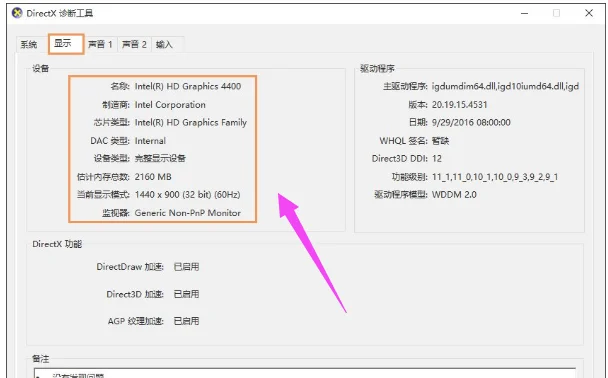This screenshot has width=608, height=378.
Task: Click the 监视器 field label
Action: click(116, 213)
